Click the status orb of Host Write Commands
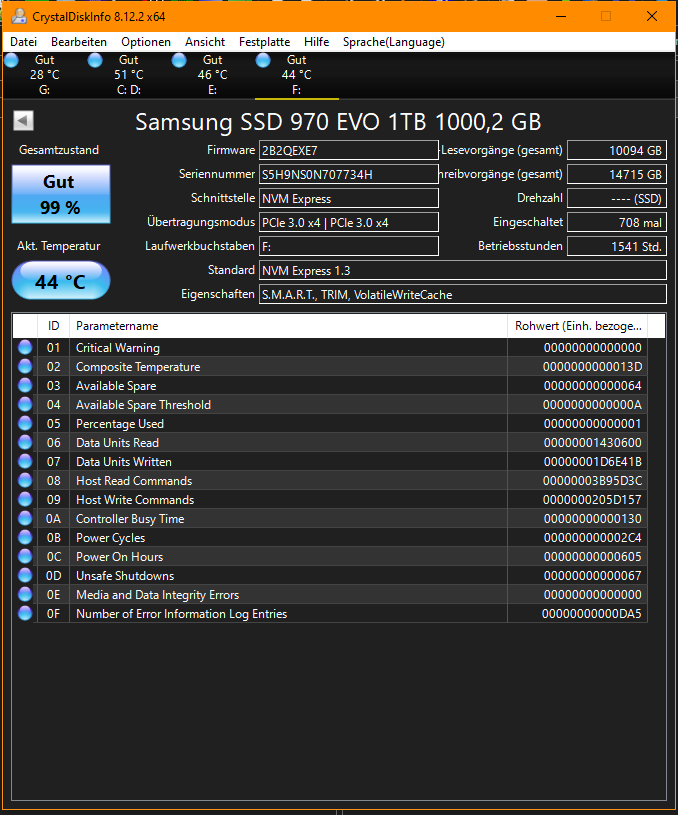The height and width of the screenshot is (815, 678). [x=25, y=499]
